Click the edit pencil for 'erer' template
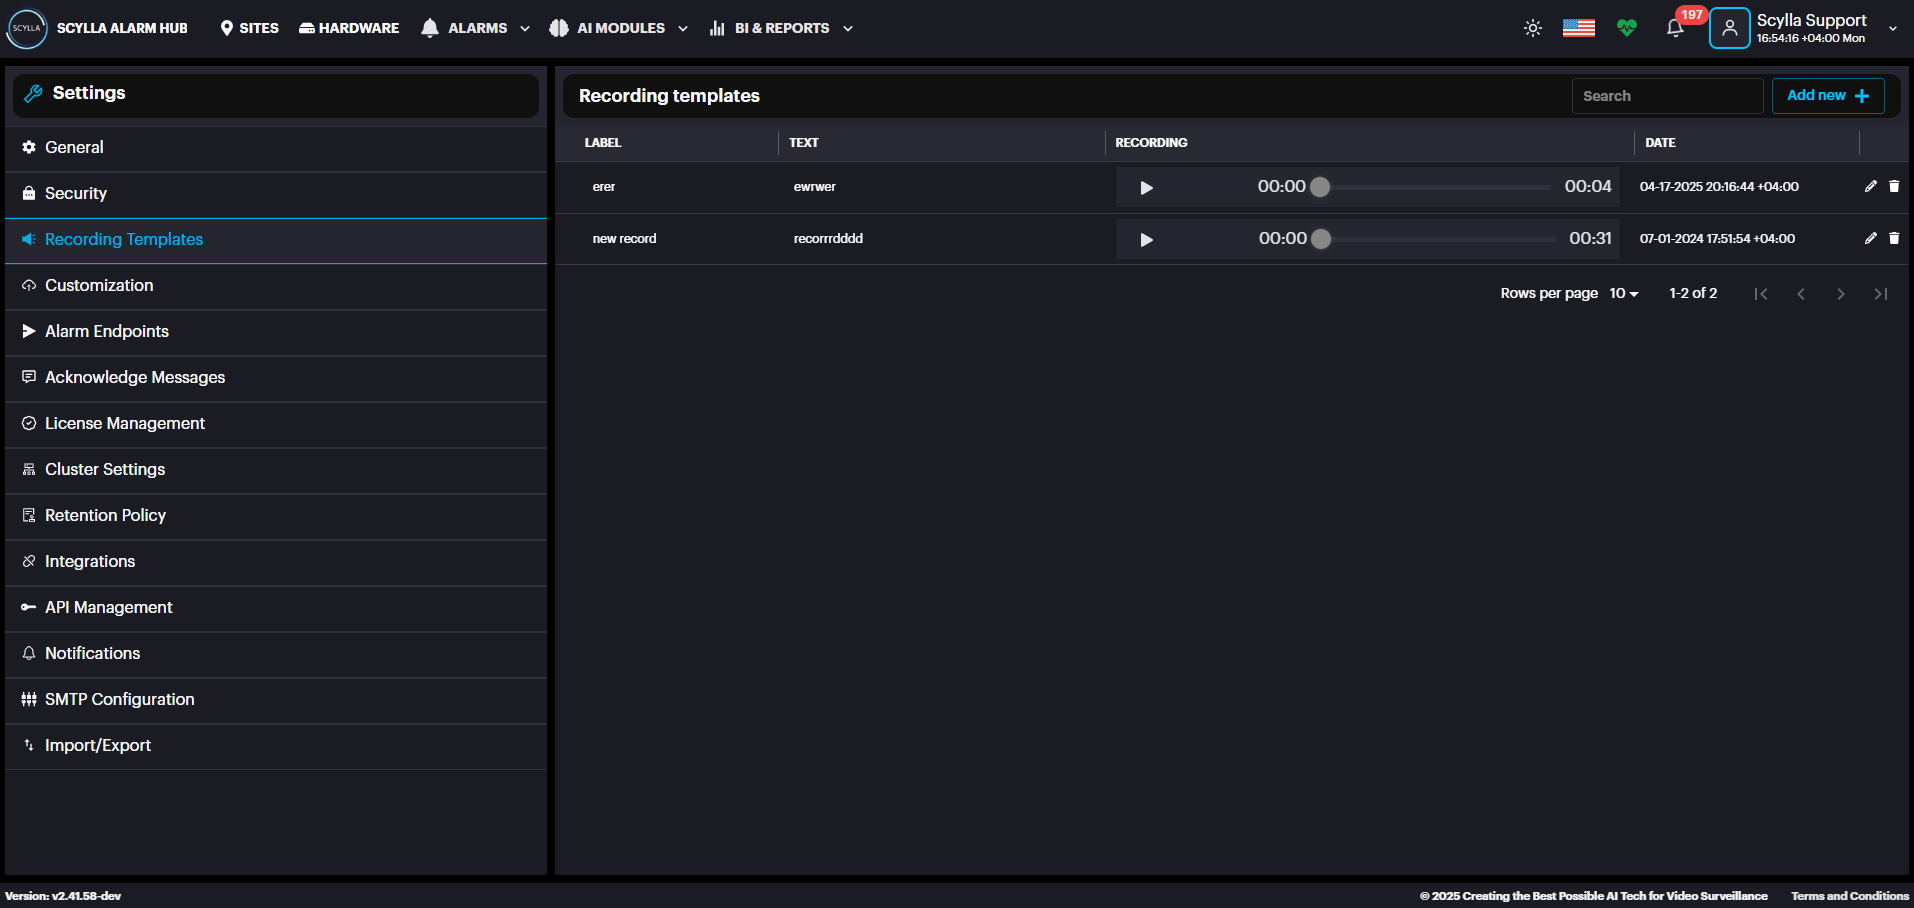 [x=1870, y=186]
